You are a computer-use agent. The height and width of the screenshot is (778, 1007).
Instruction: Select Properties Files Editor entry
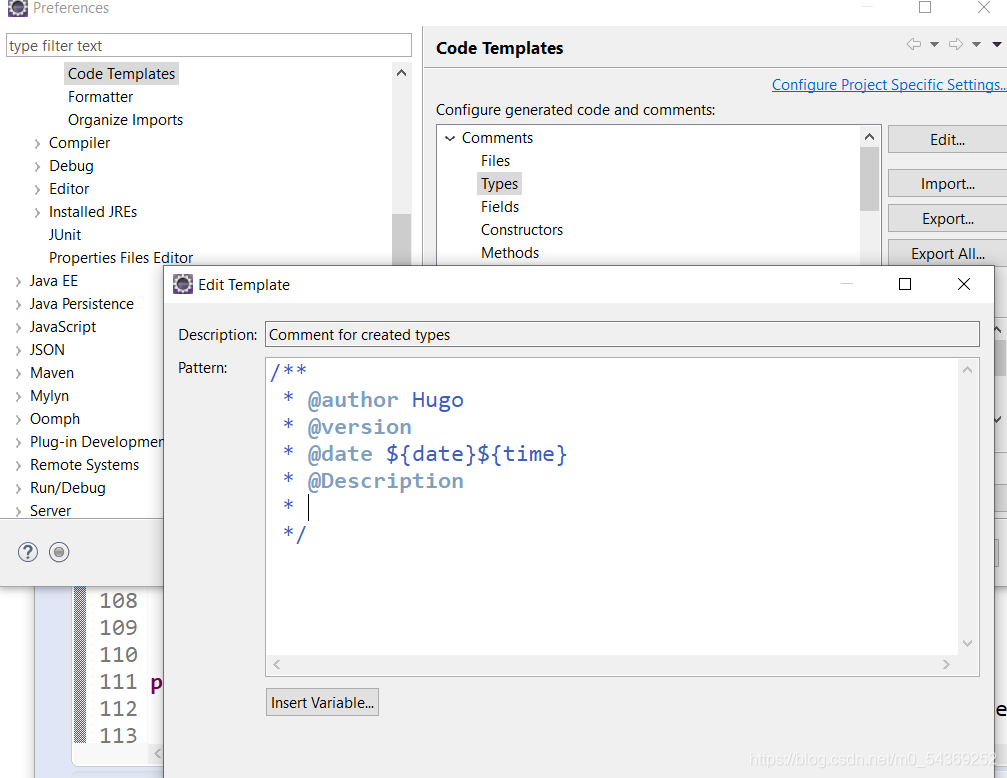(x=121, y=258)
